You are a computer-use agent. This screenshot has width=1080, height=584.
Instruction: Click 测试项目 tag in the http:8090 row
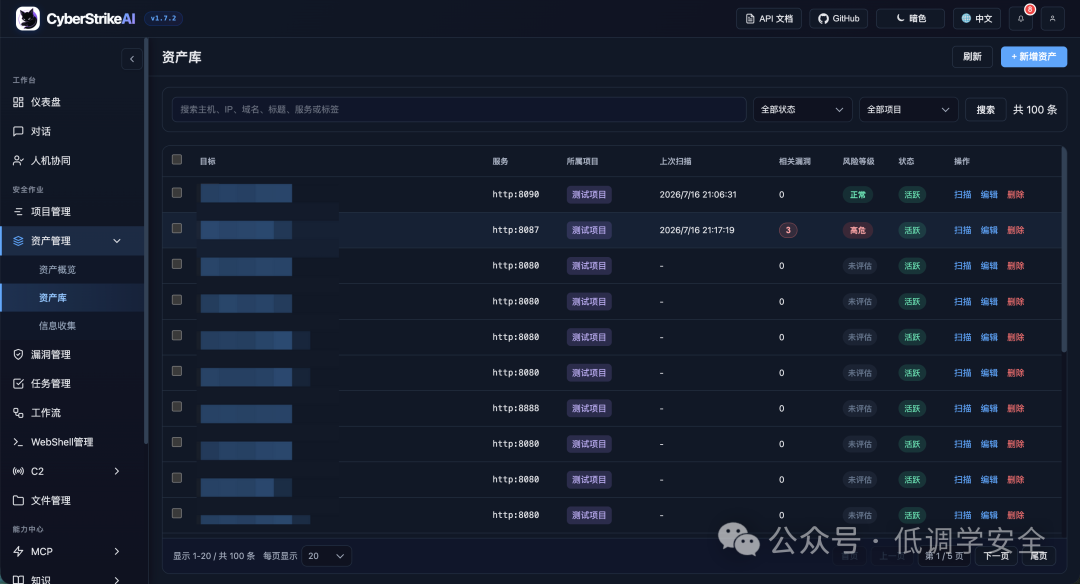click(589, 195)
